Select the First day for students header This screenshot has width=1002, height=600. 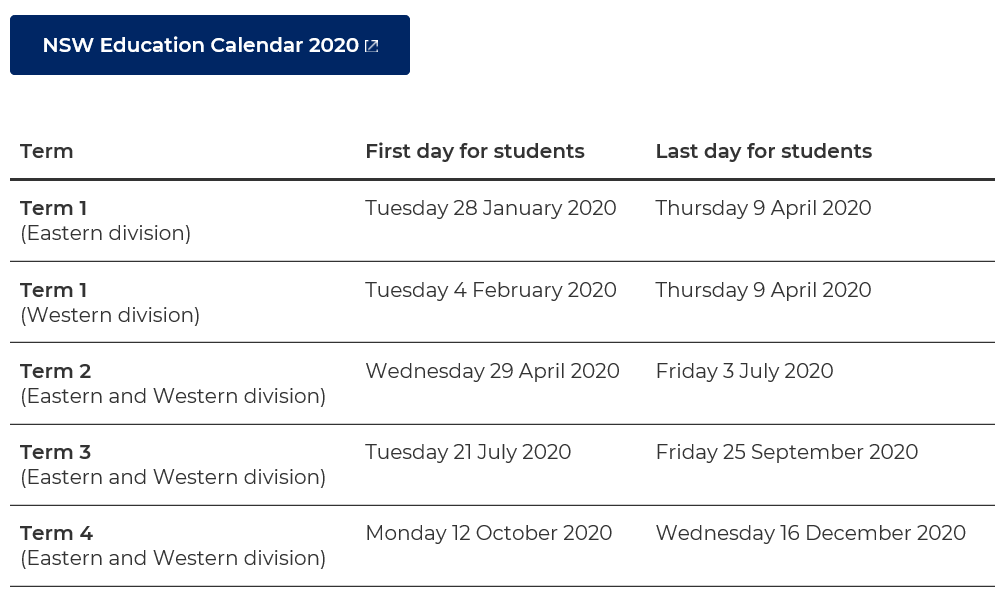point(475,151)
